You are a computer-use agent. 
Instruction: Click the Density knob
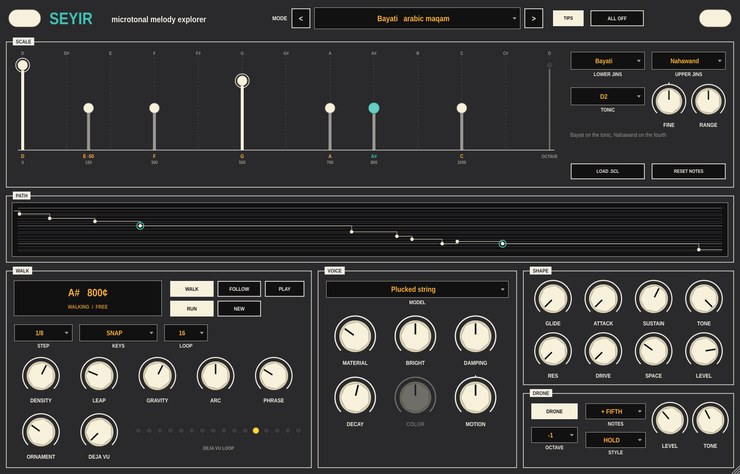(x=41, y=376)
